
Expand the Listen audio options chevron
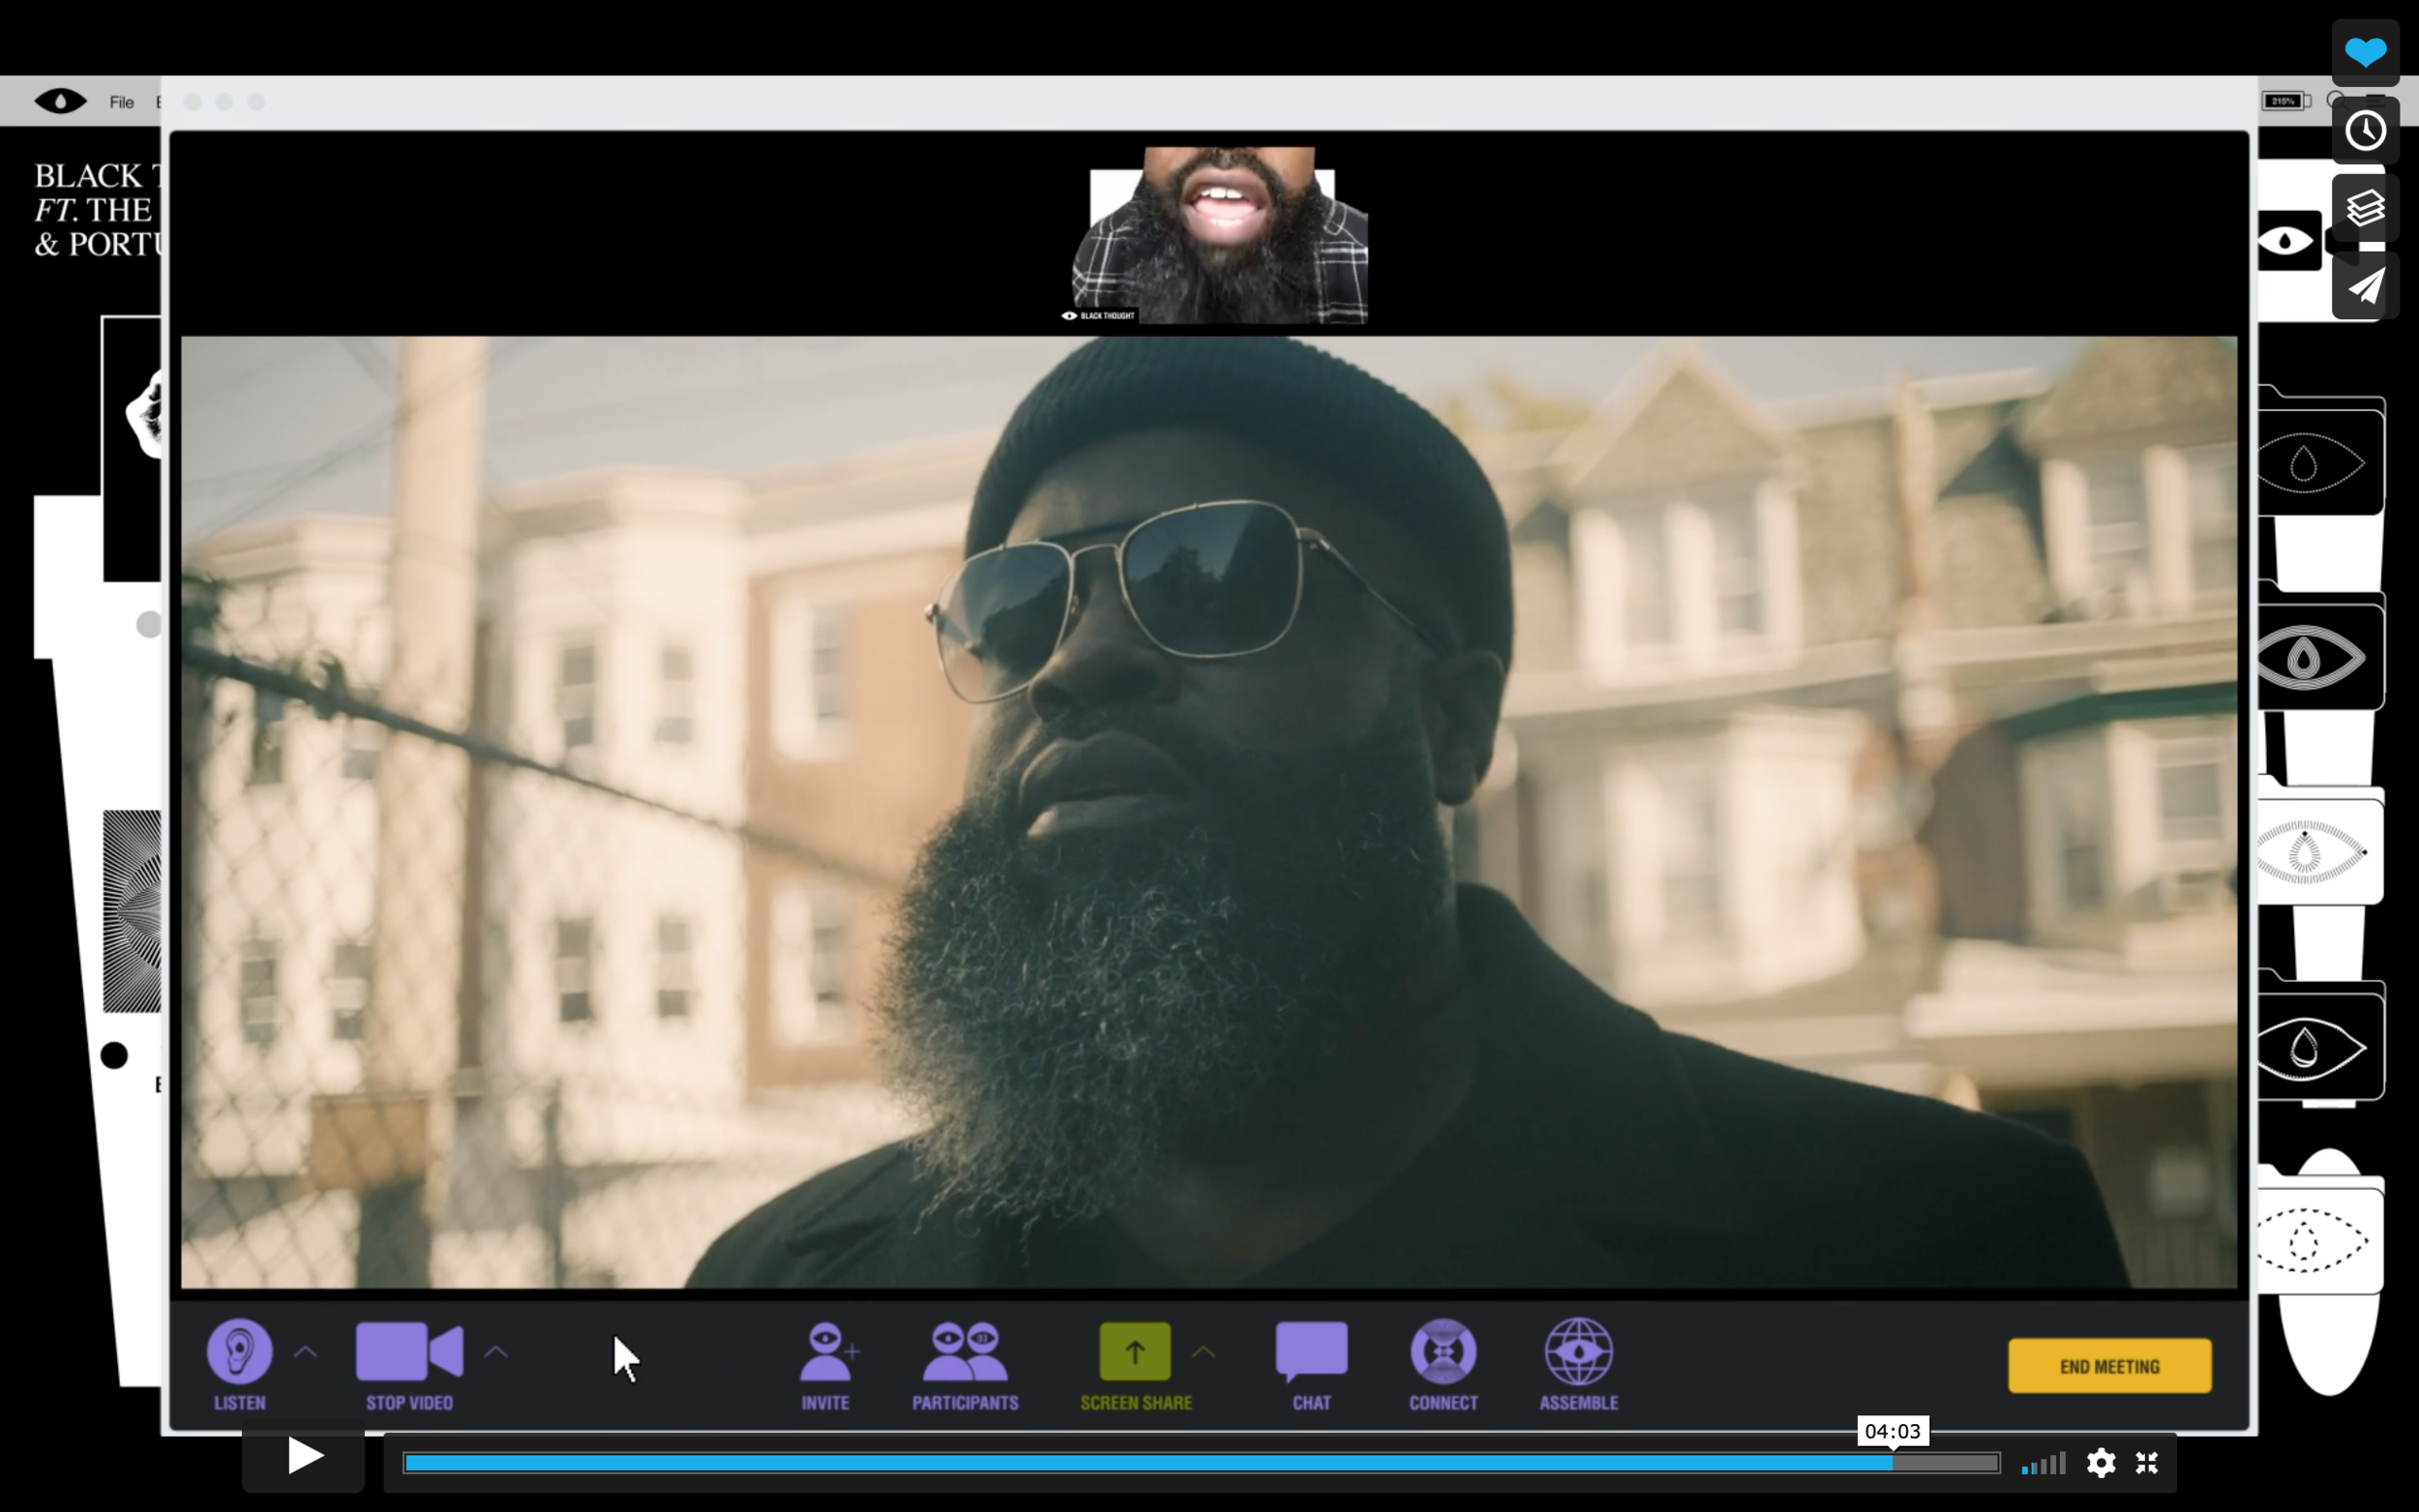[x=306, y=1352]
